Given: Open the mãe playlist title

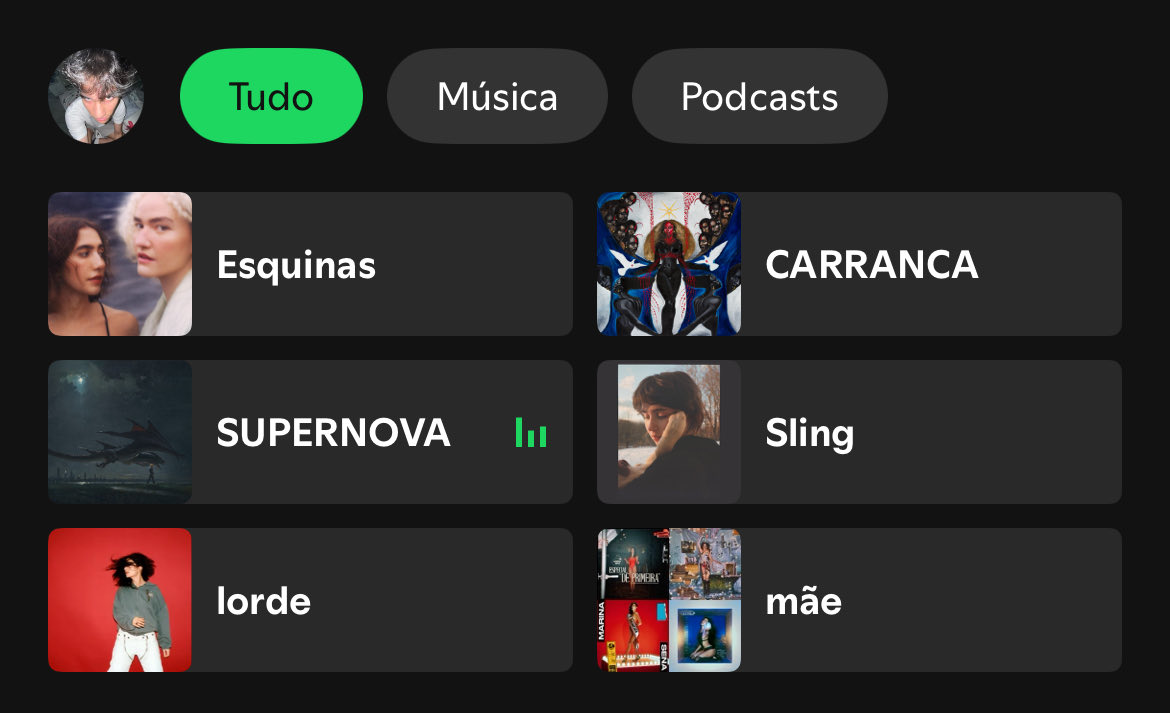Looking at the screenshot, I should click(804, 601).
